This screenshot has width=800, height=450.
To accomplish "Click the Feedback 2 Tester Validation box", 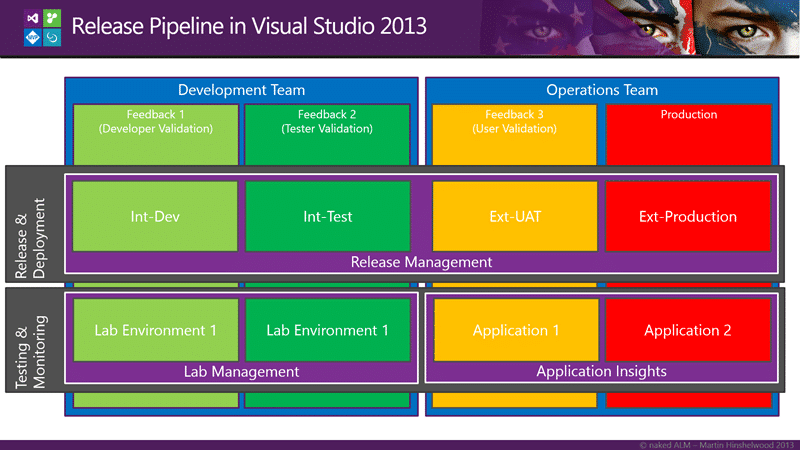I will pyautogui.click(x=327, y=135).
